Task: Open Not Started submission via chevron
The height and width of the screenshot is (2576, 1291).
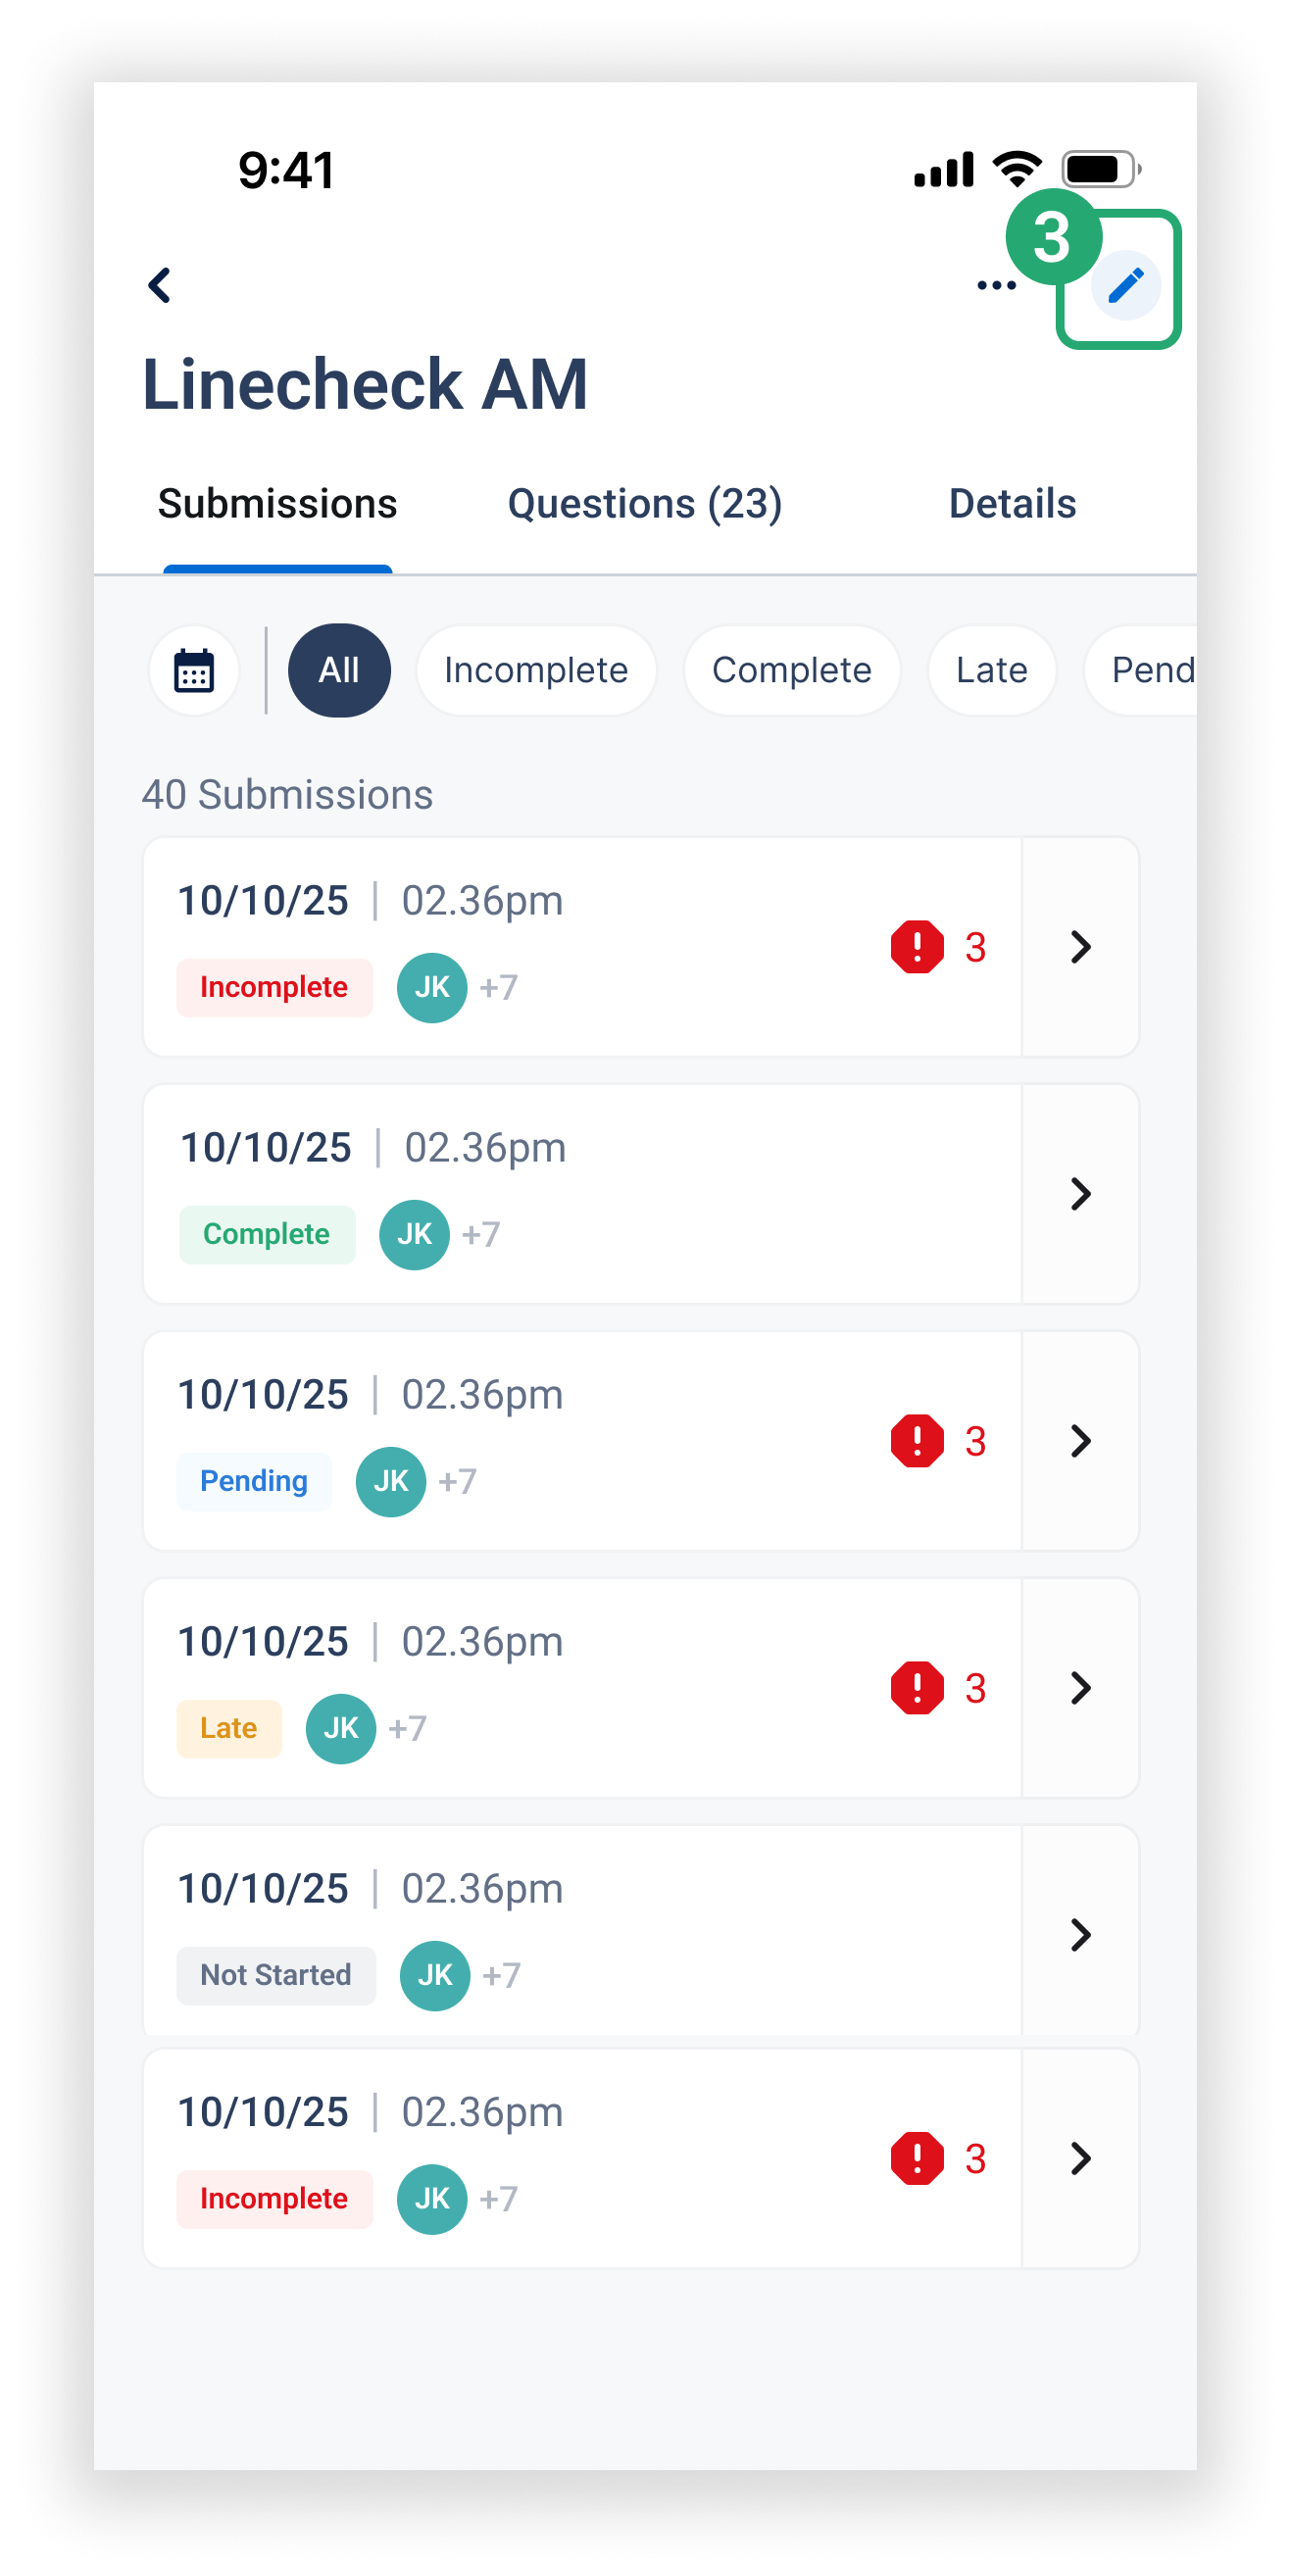Action: [1080, 1935]
